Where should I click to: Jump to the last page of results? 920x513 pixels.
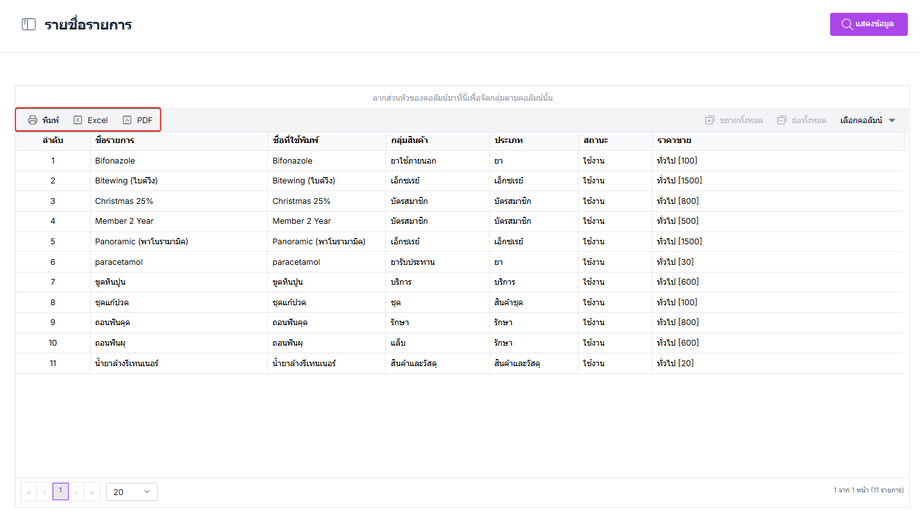[x=92, y=492]
